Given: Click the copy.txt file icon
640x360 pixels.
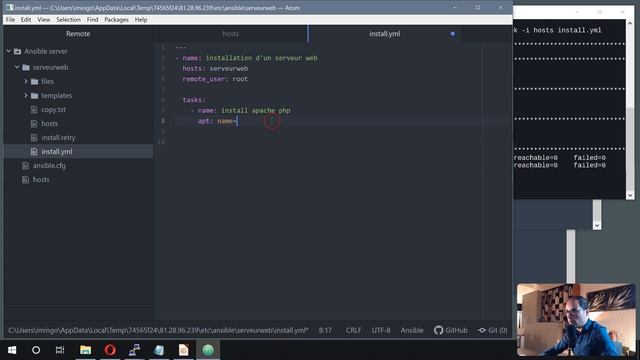Looking at the screenshot, I should tap(34, 109).
